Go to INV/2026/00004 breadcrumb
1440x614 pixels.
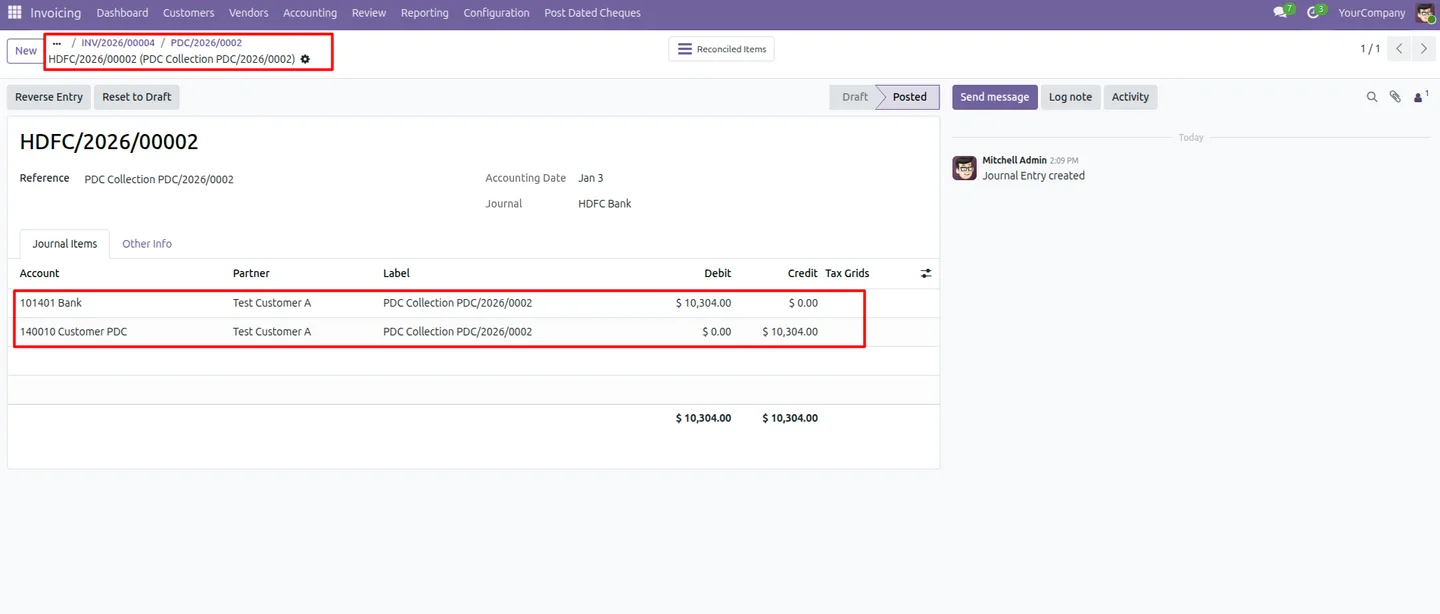click(118, 43)
